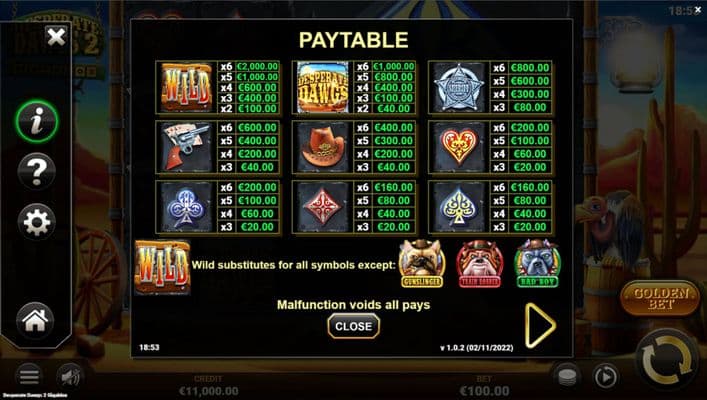Open the settings gear icon

click(x=37, y=221)
